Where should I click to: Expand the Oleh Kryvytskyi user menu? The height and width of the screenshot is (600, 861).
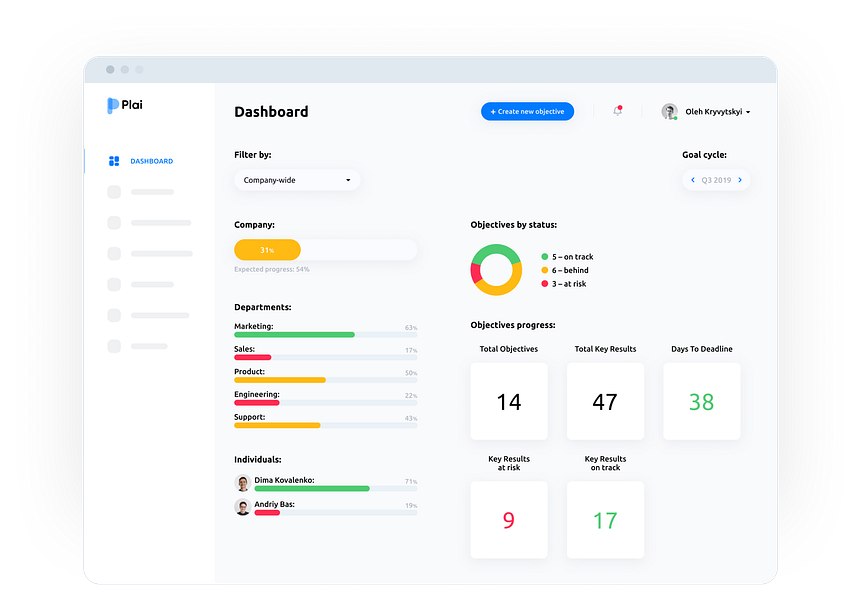(747, 112)
